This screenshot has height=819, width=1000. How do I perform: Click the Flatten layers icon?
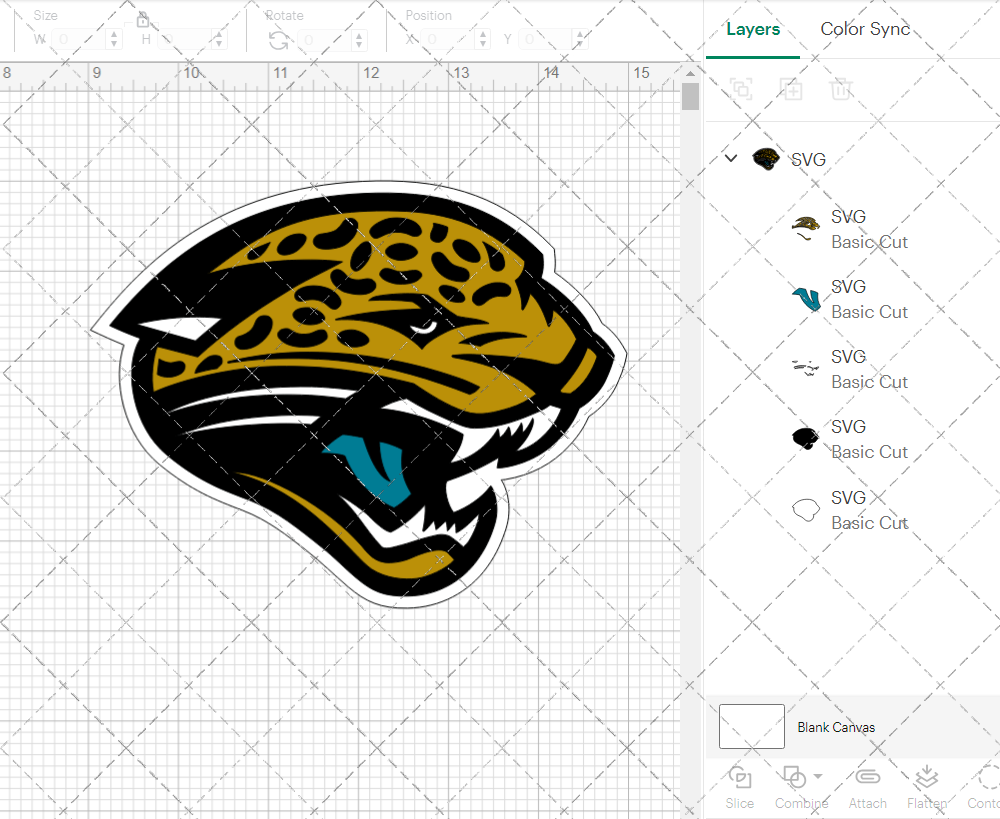pyautogui.click(x=927, y=778)
